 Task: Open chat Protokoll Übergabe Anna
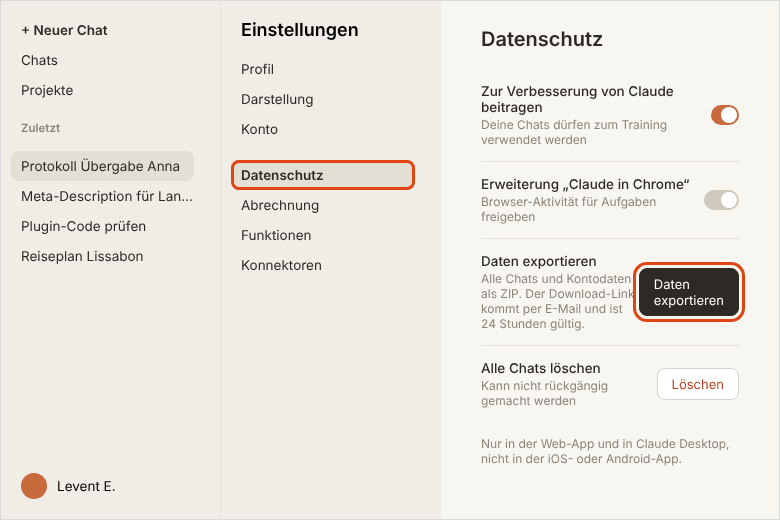click(x=102, y=166)
